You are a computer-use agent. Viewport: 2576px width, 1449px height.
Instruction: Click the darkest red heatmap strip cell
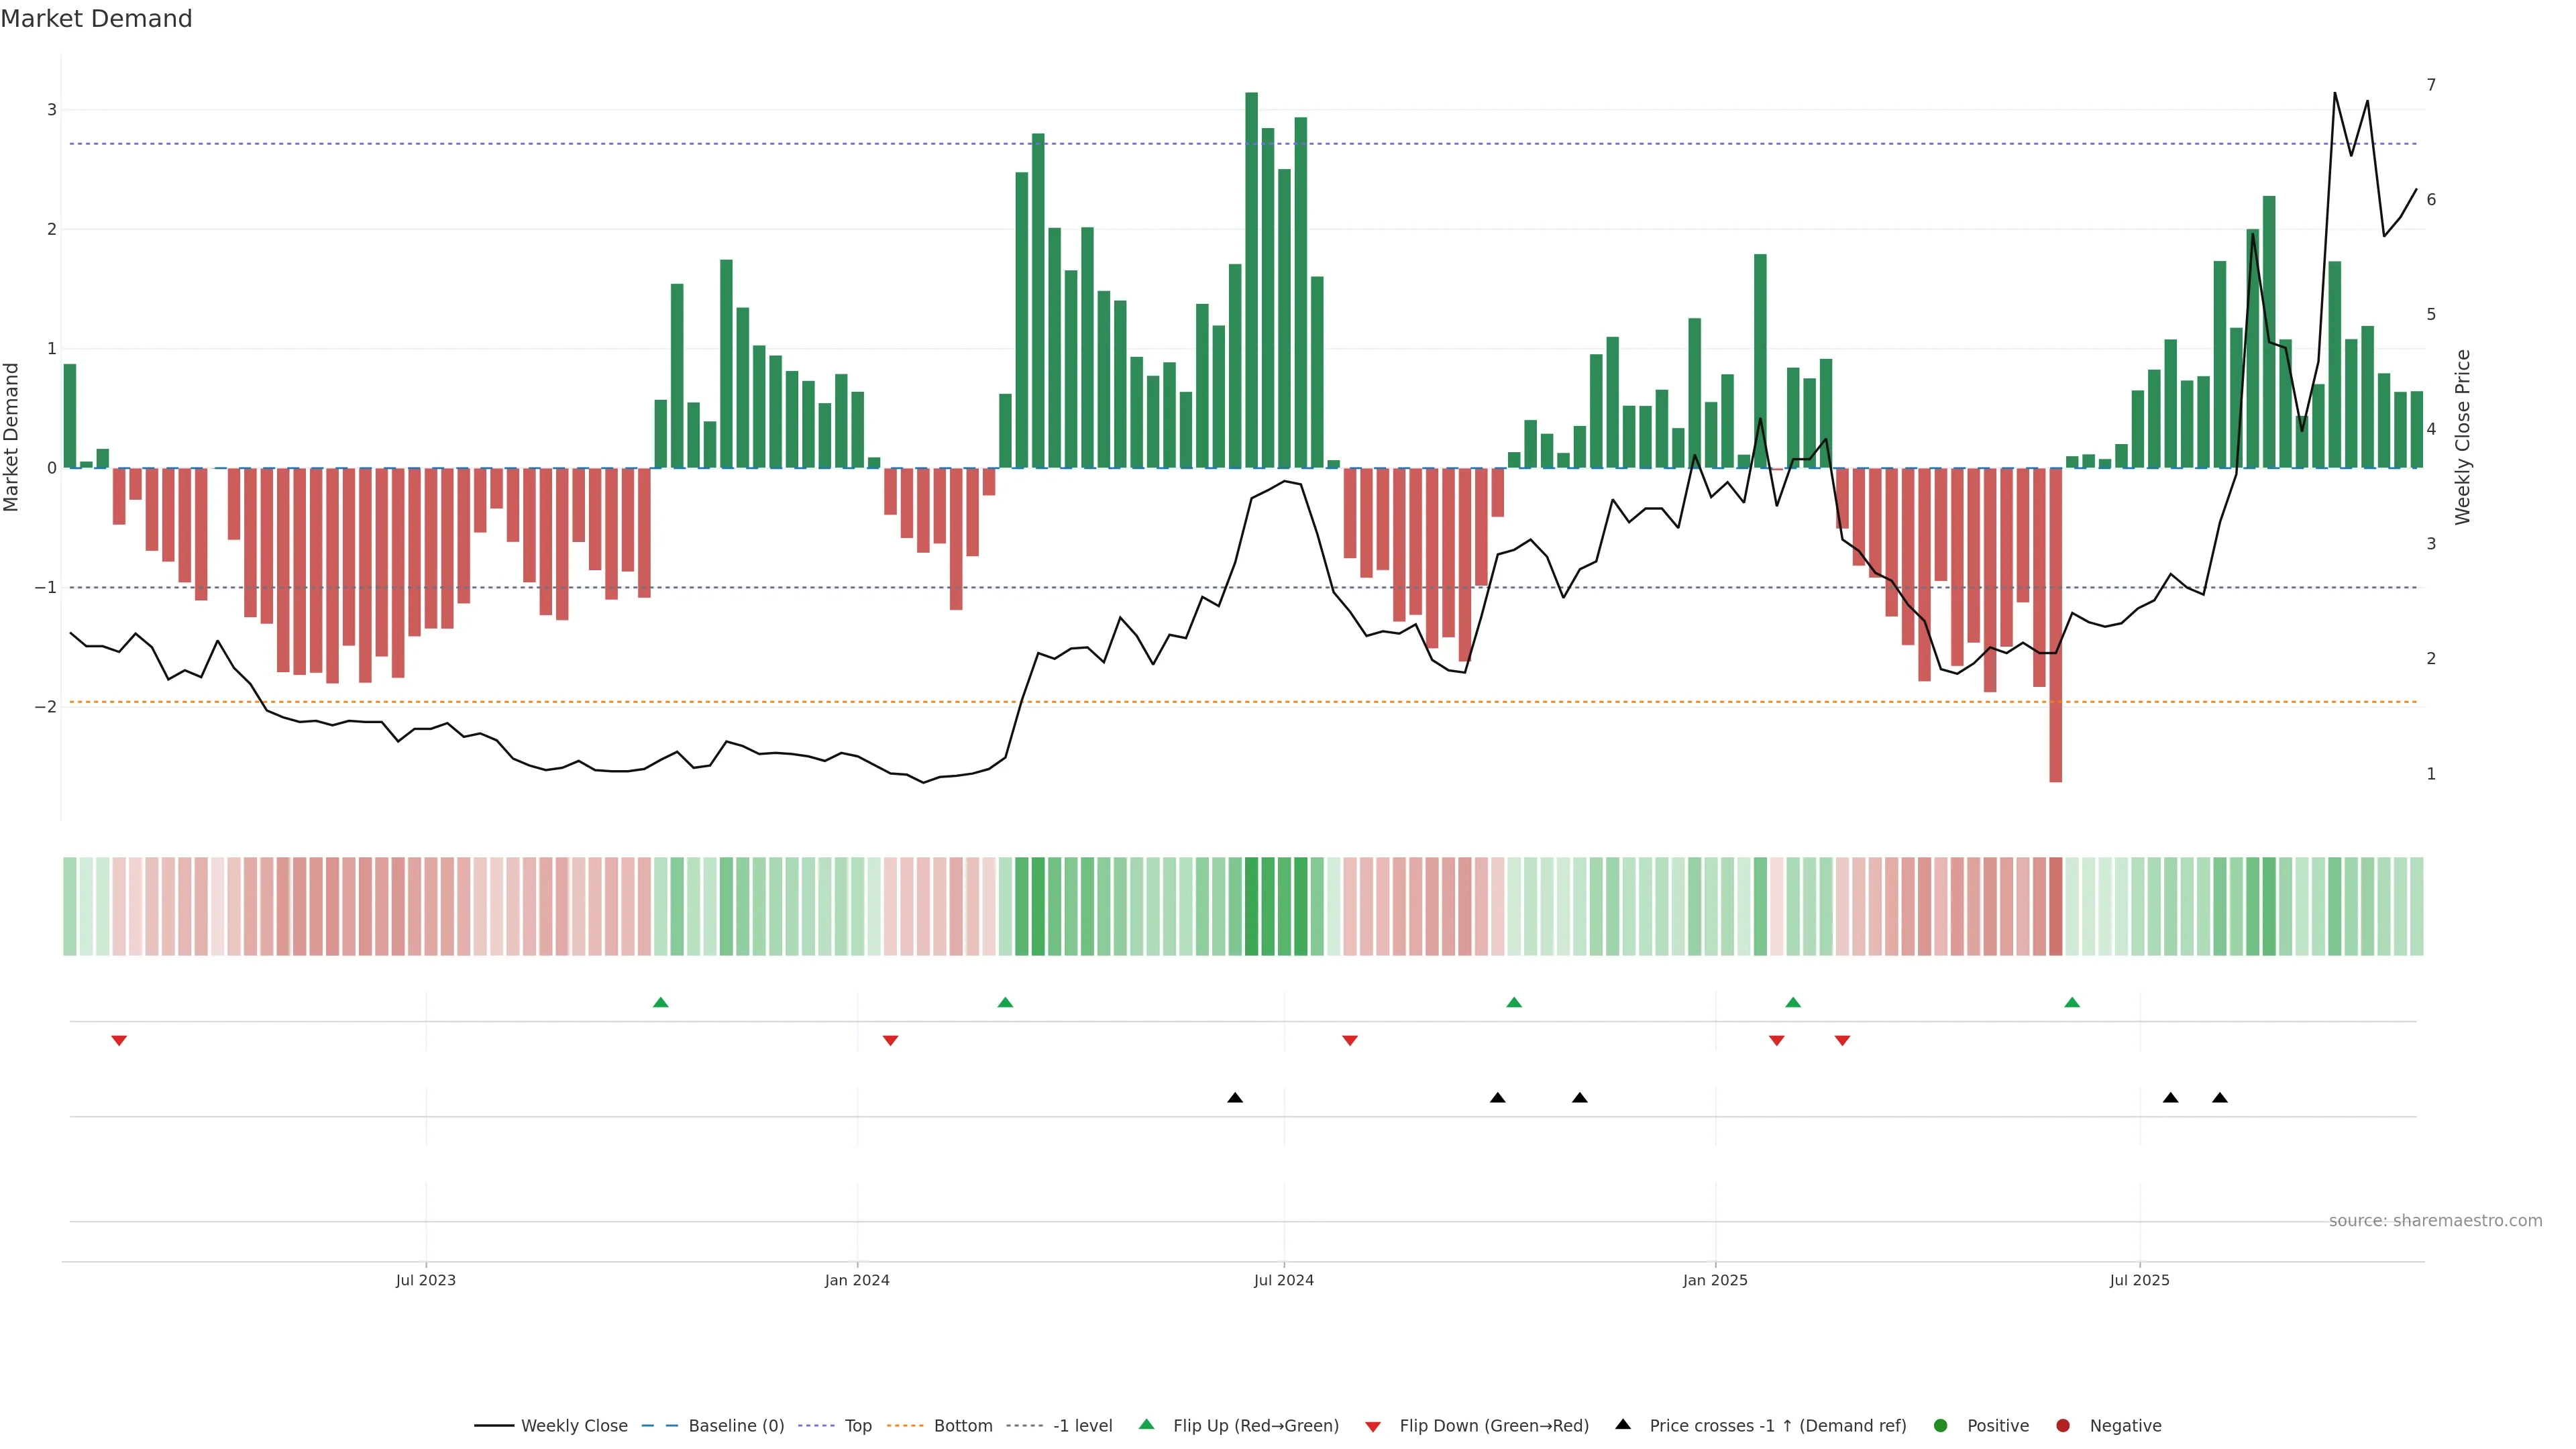pyautogui.click(x=2055, y=906)
